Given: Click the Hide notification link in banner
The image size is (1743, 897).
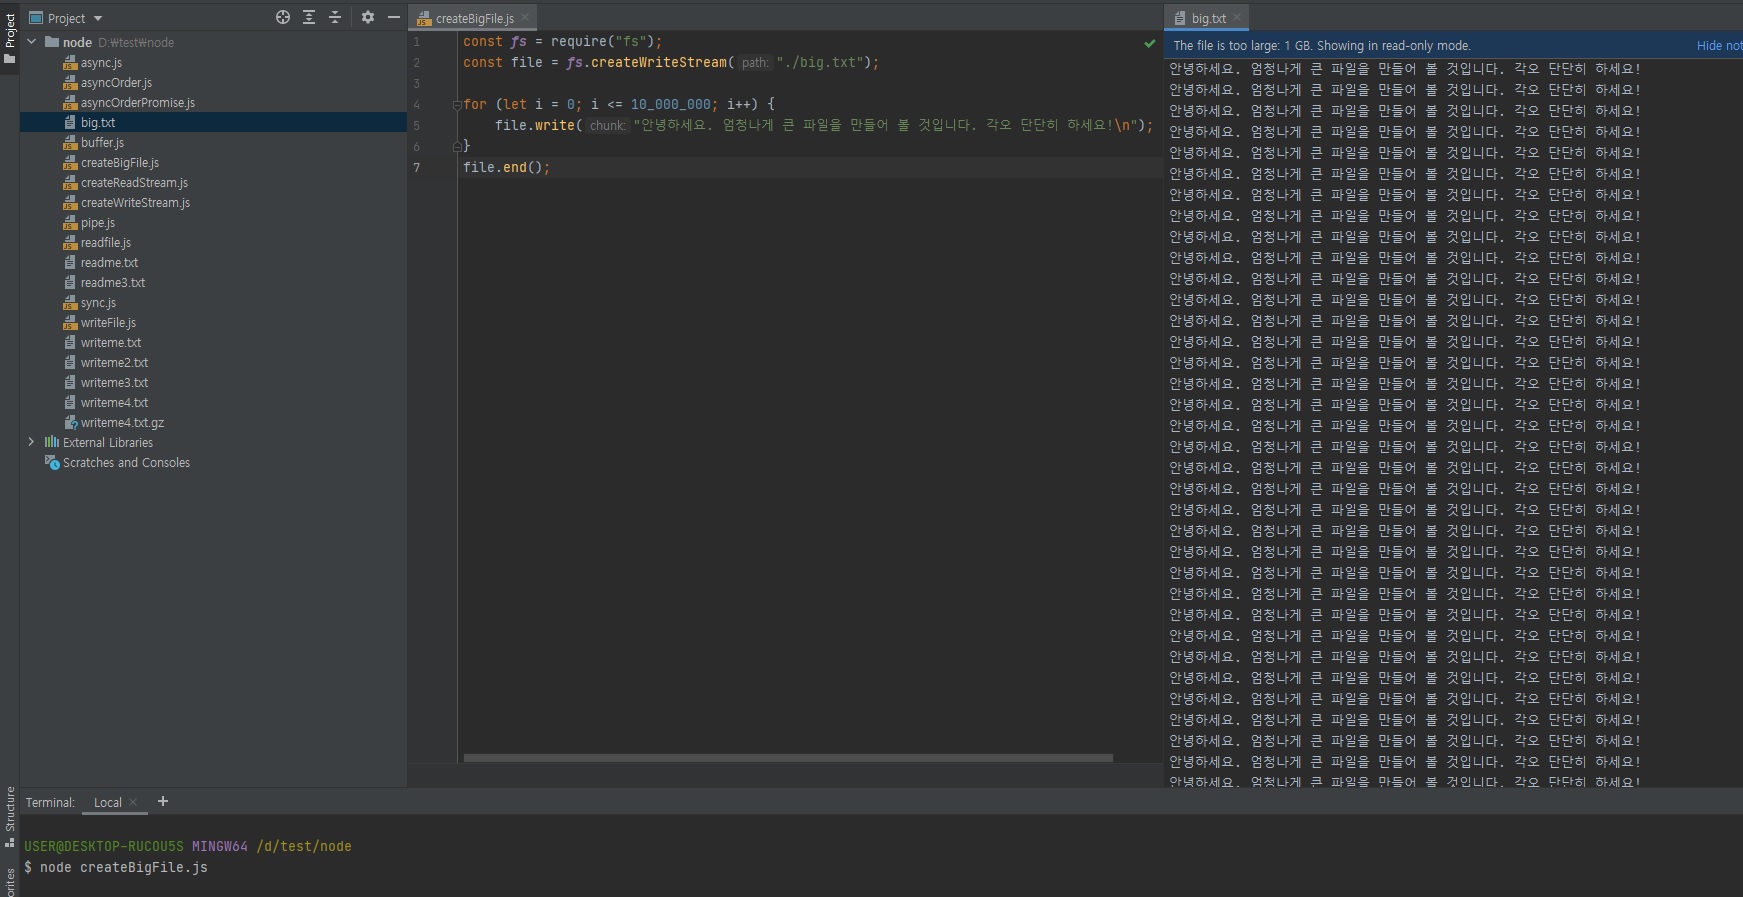Looking at the screenshot, I should [x=1720, y=45].
